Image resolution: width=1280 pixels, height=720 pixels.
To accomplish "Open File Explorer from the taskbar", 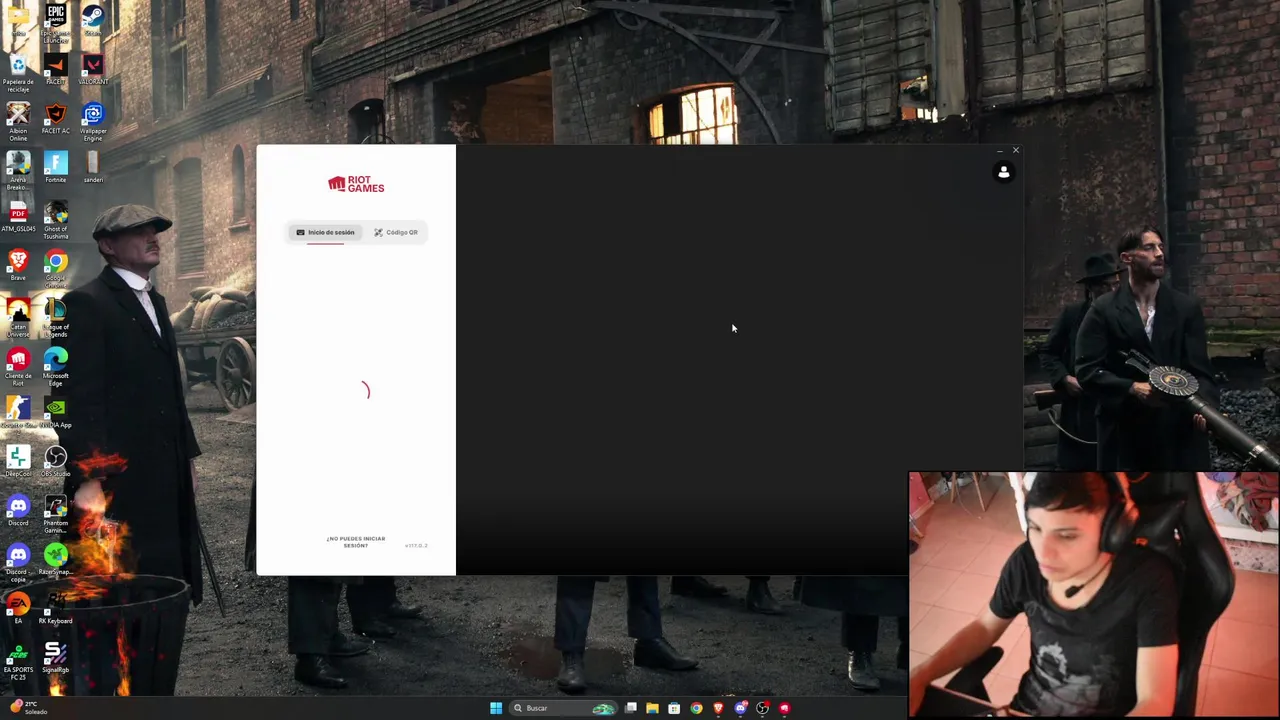I will coord(652,708).
